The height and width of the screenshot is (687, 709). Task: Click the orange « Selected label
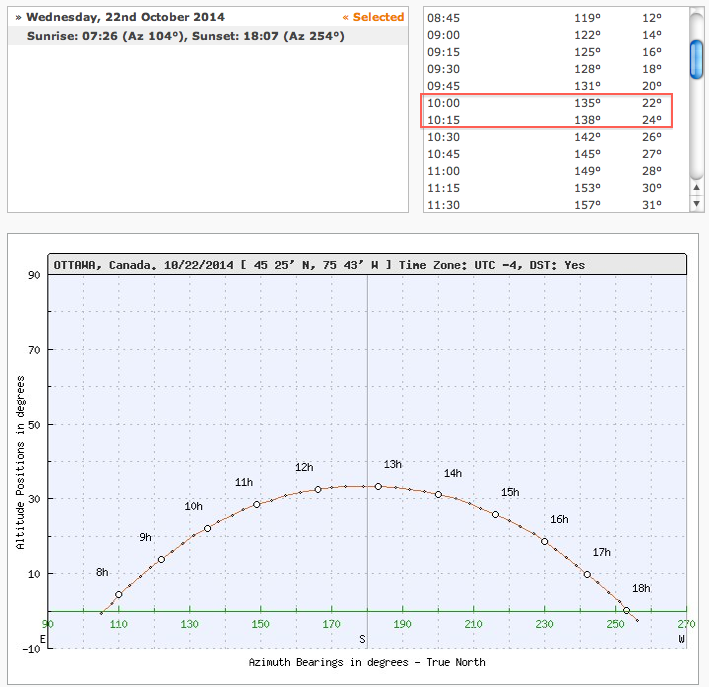(373, 17)
